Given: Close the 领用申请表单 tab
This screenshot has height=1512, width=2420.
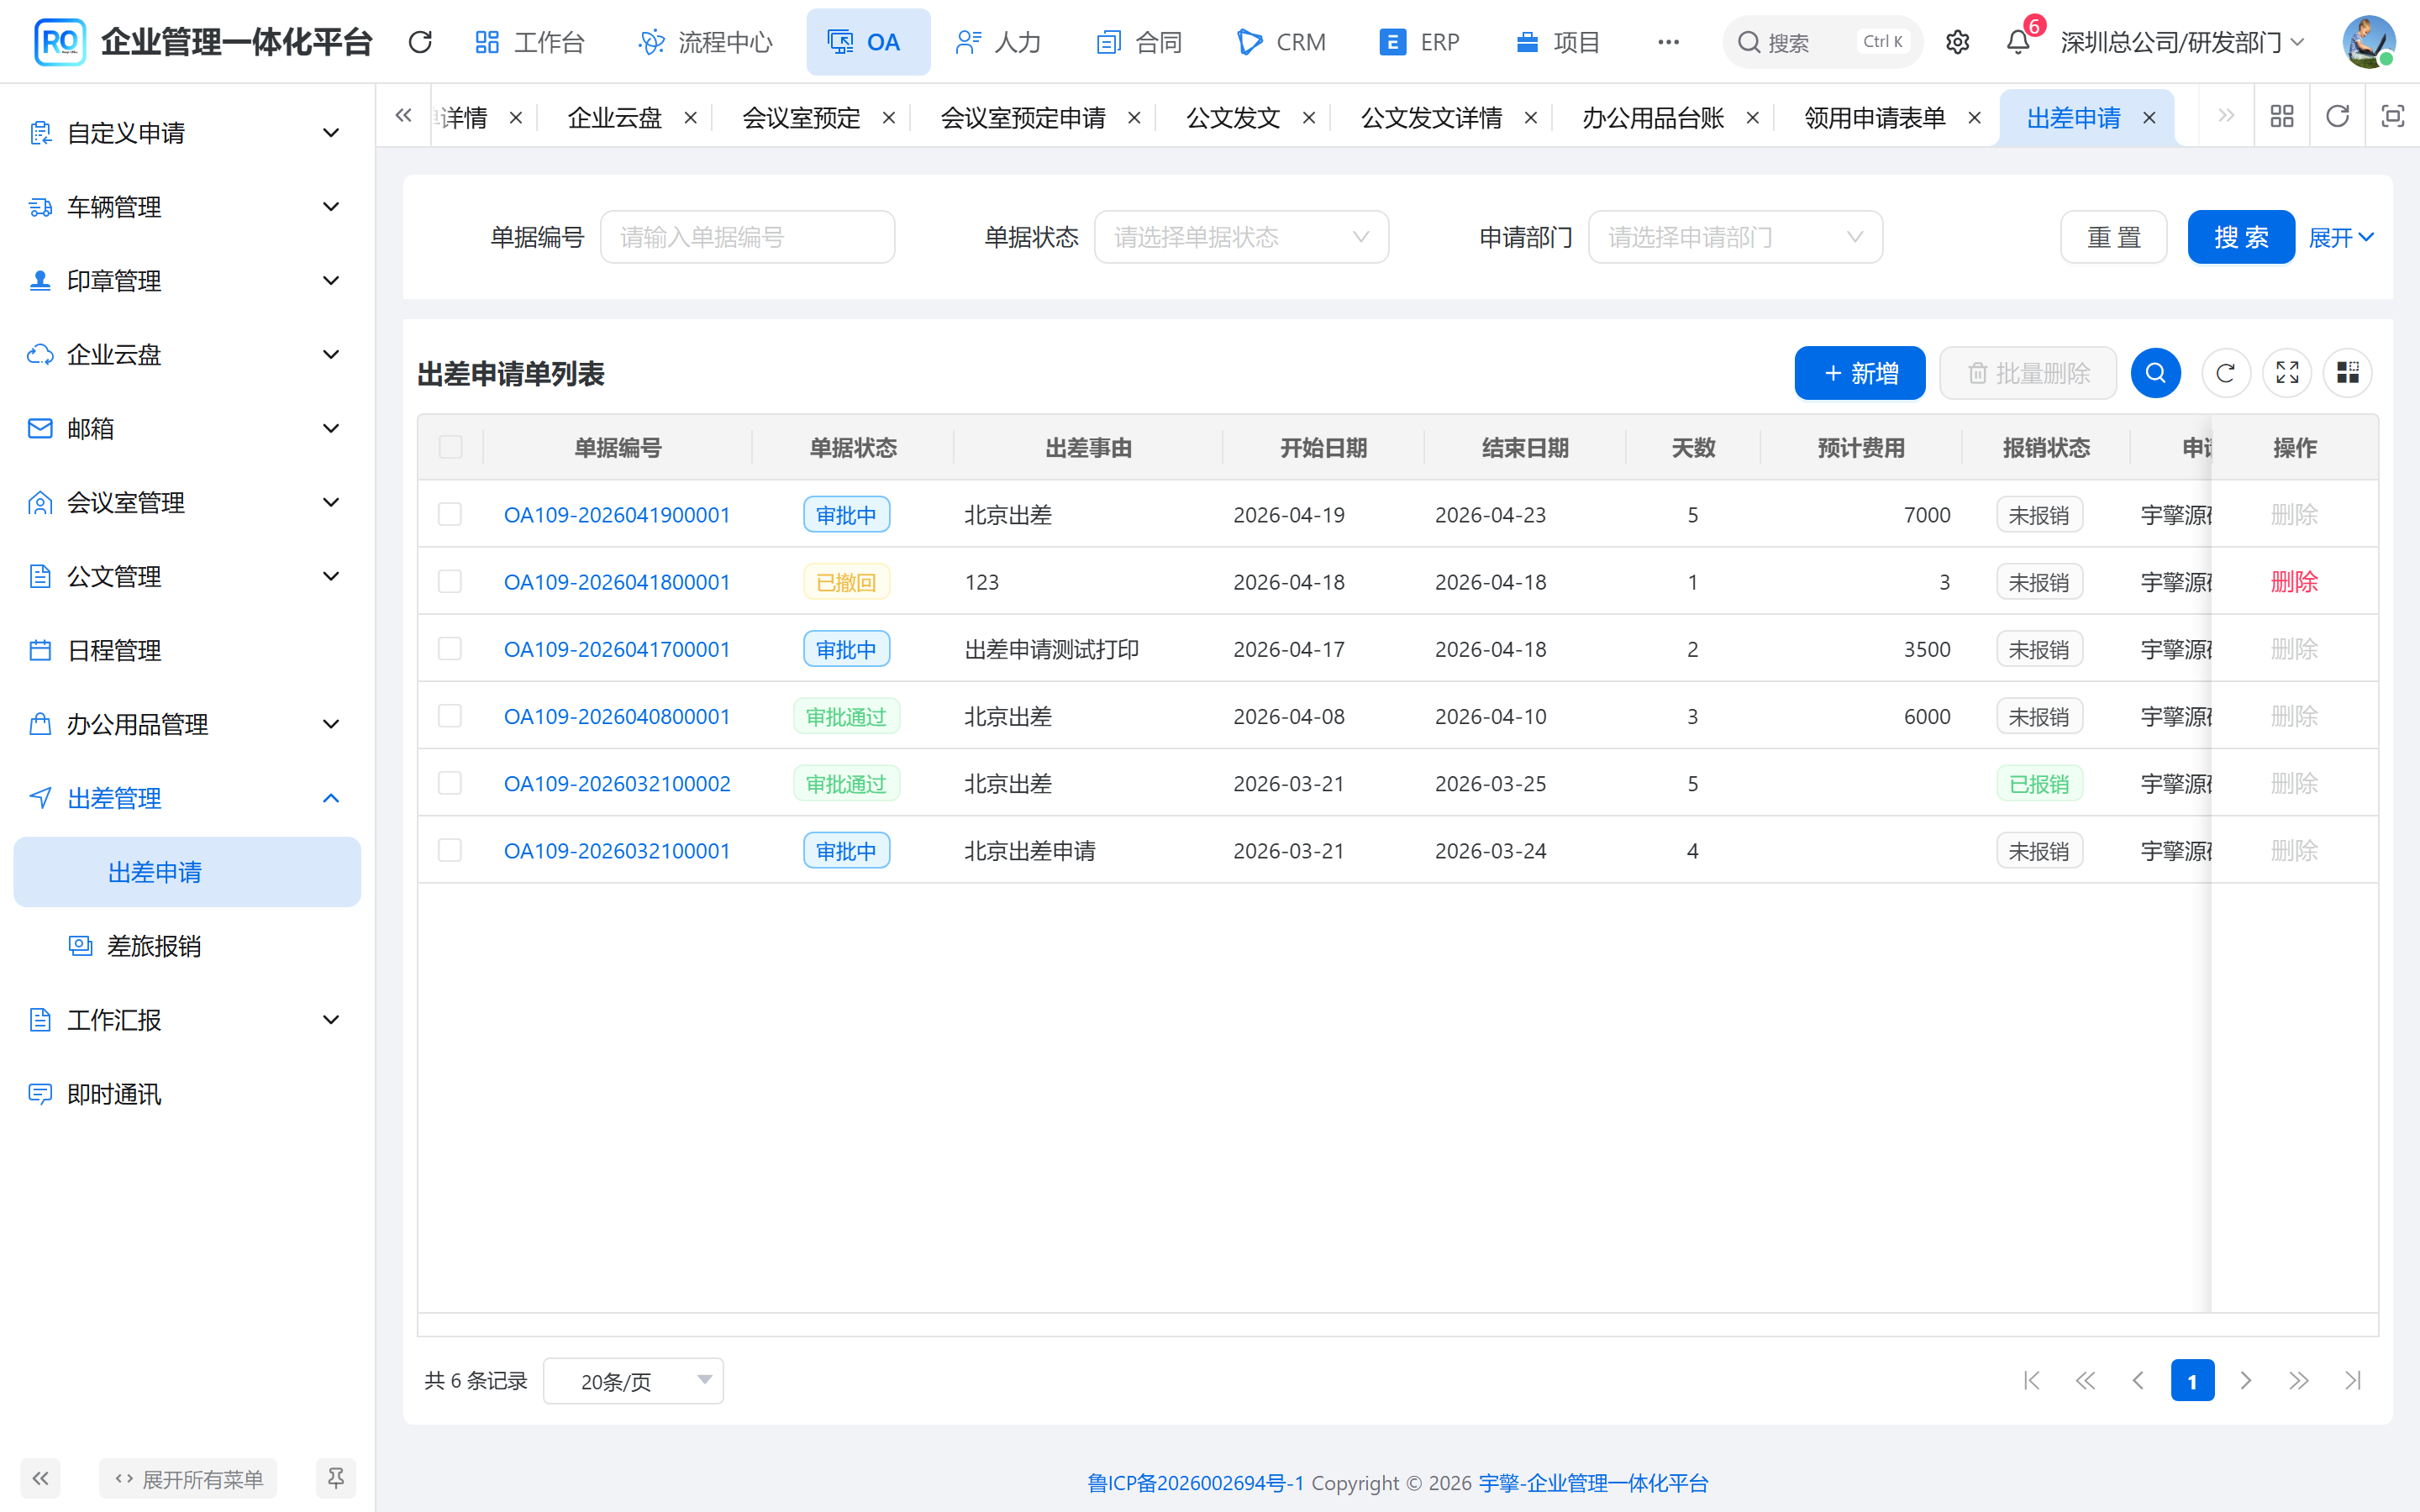Looking at the screenshot, I should 1975,118.
